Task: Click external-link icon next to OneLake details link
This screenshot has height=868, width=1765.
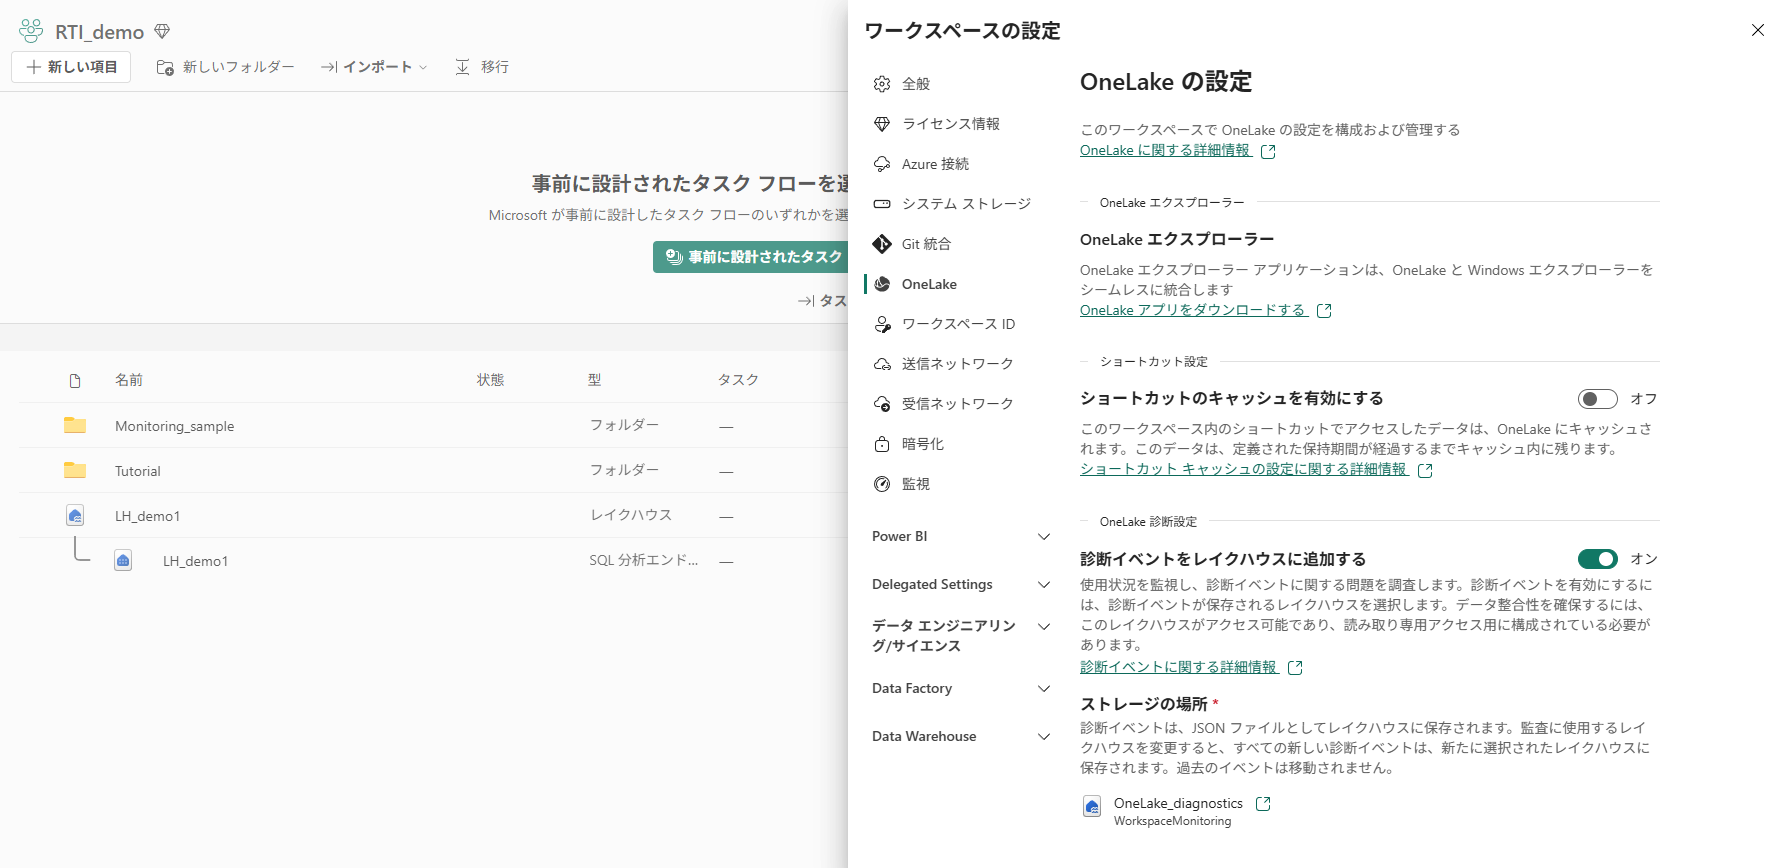Action: [1268, 151]
